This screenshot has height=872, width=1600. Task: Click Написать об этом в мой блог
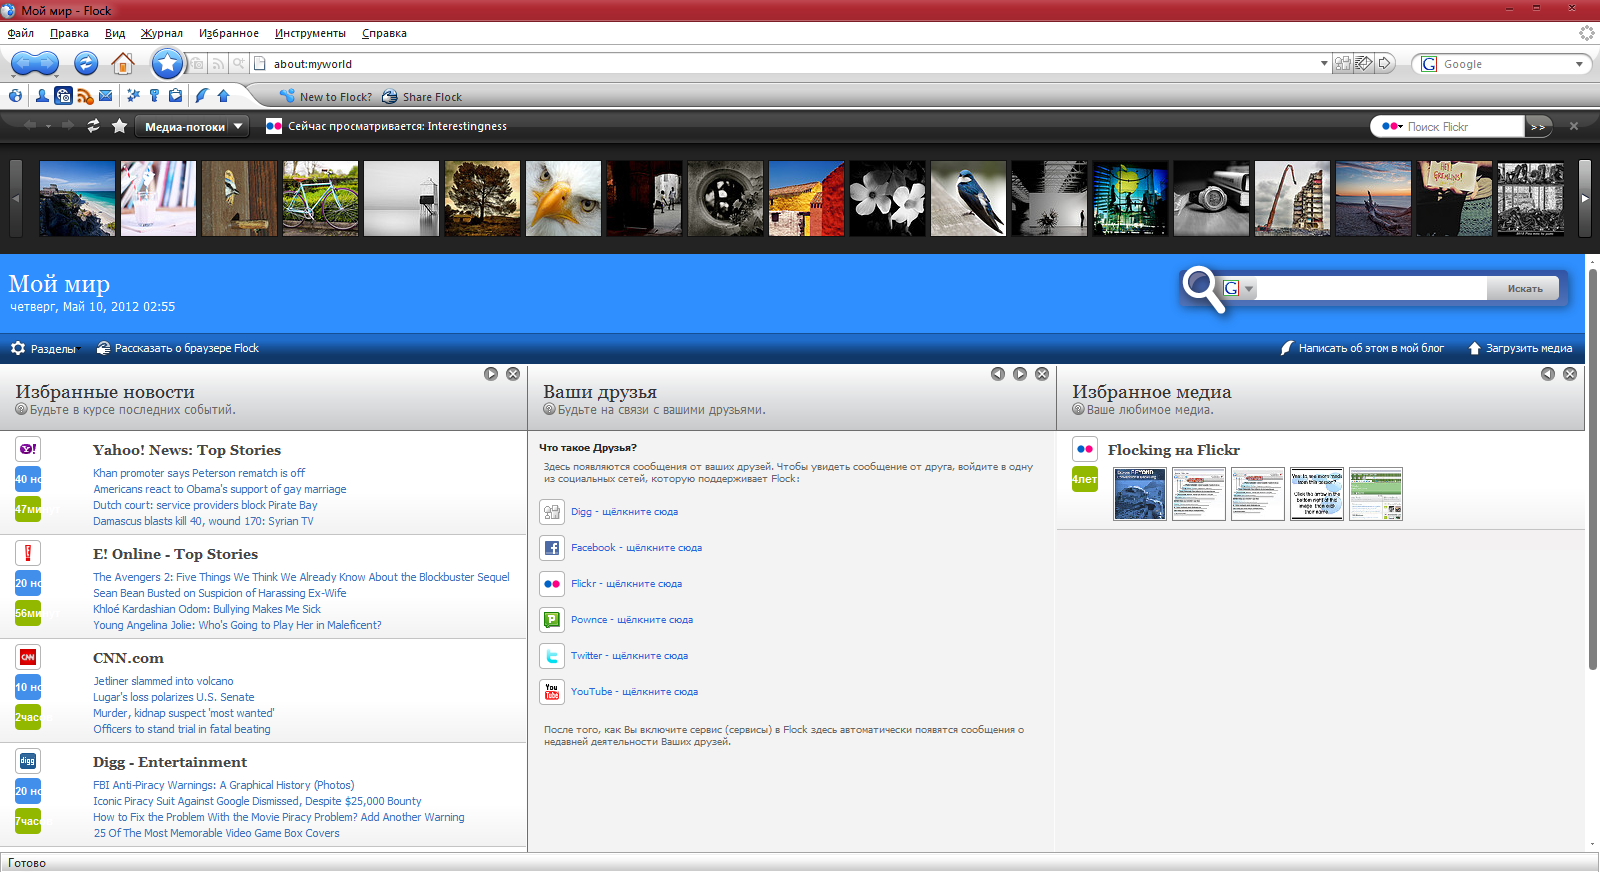[x=1362, y=348]
